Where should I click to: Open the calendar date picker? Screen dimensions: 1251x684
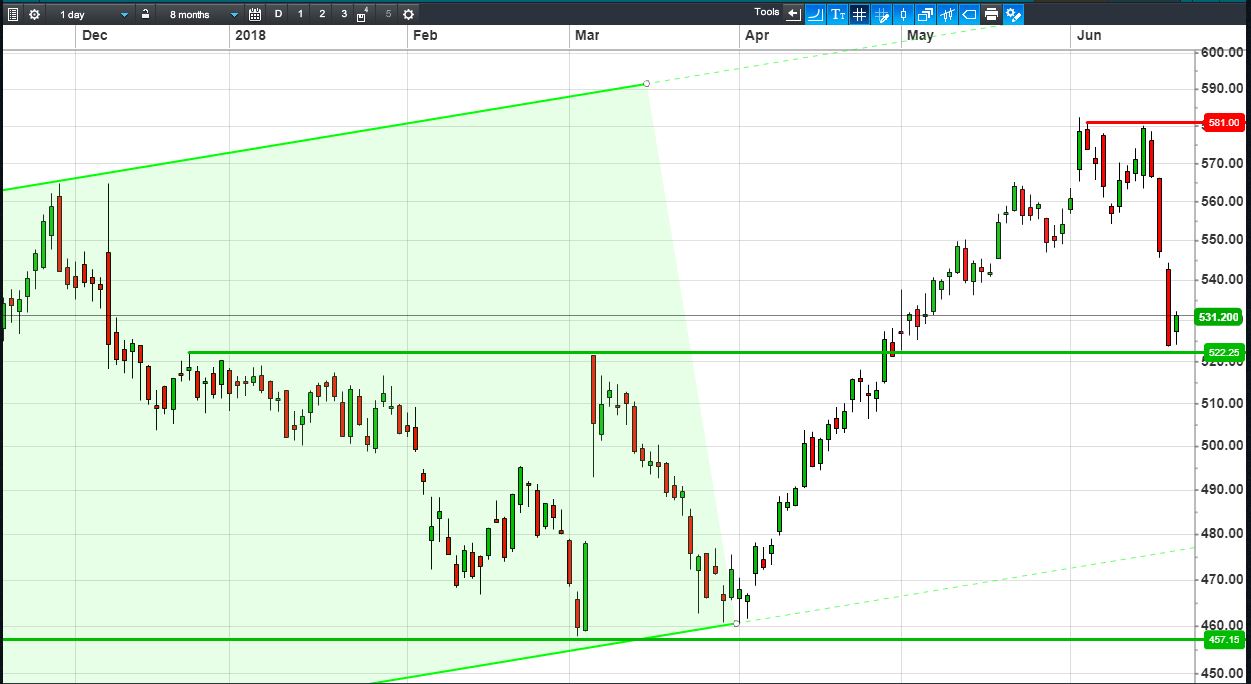pos(255,14)
